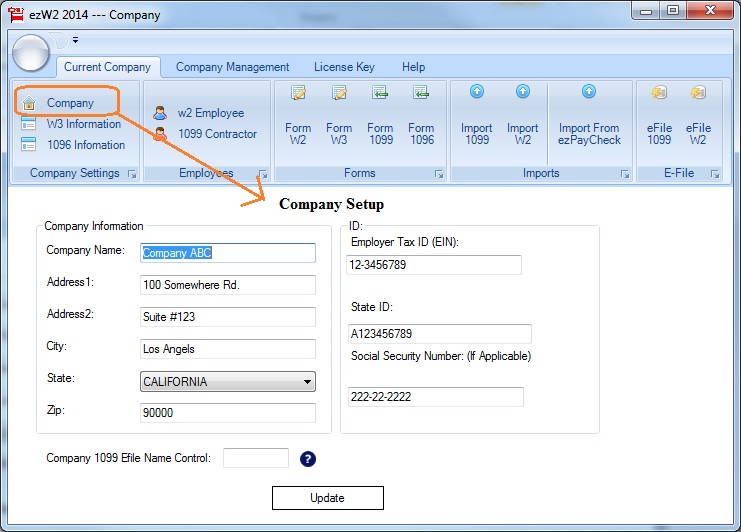
Task: Expand the Company Settings group launcher
Action: 131,174
